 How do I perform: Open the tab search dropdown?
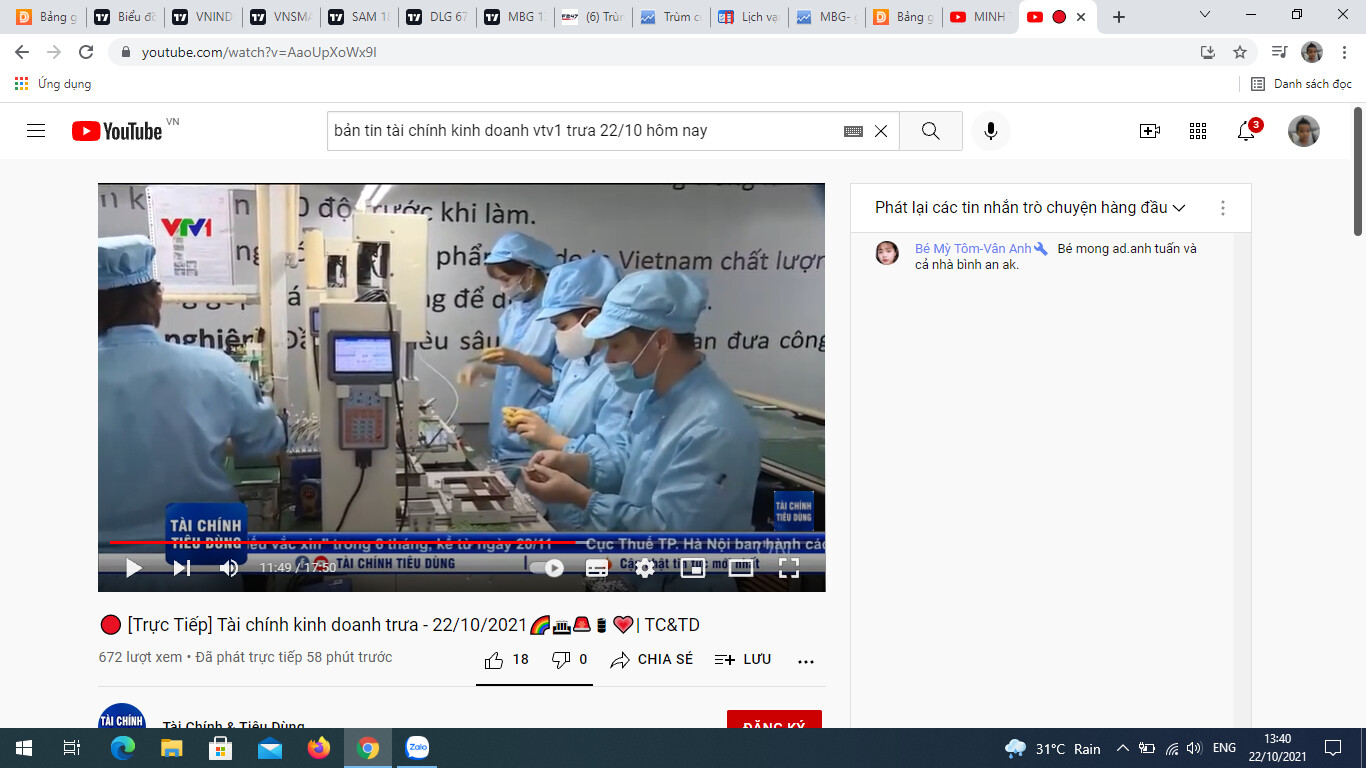(1205, 15)
